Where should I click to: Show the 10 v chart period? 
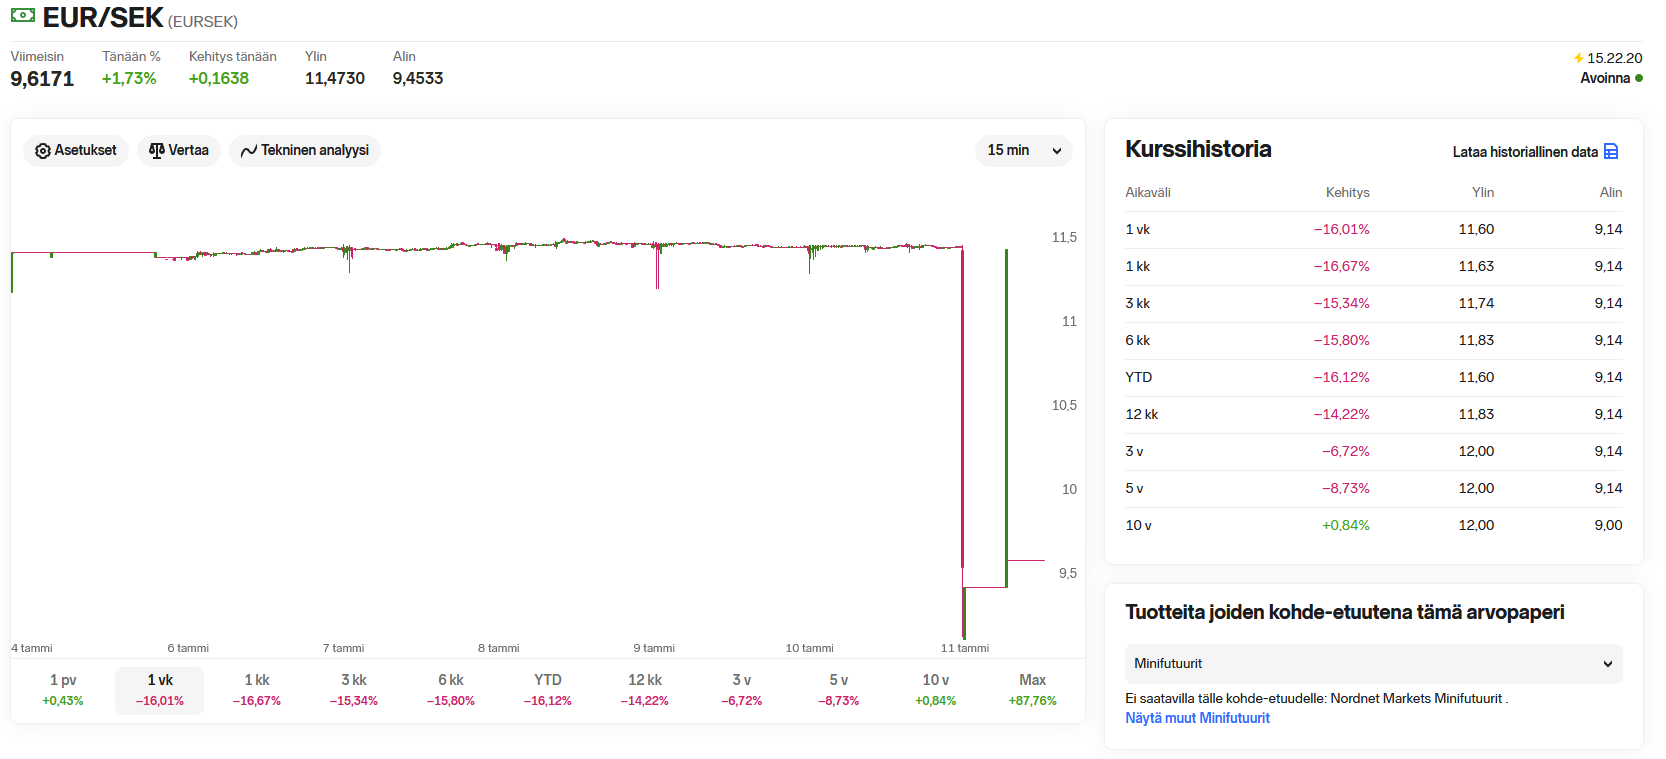coord(935,690)
